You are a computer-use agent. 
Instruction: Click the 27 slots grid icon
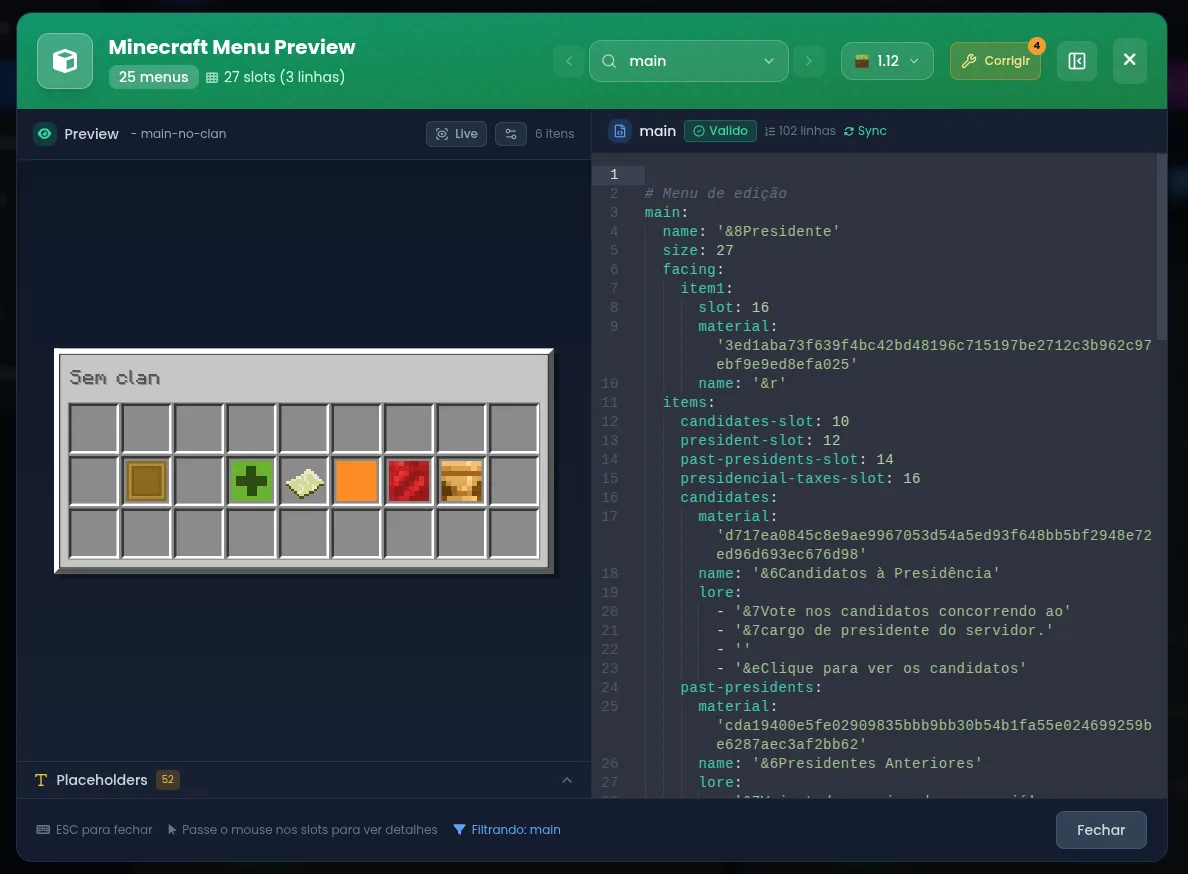[x=212, y=77]
